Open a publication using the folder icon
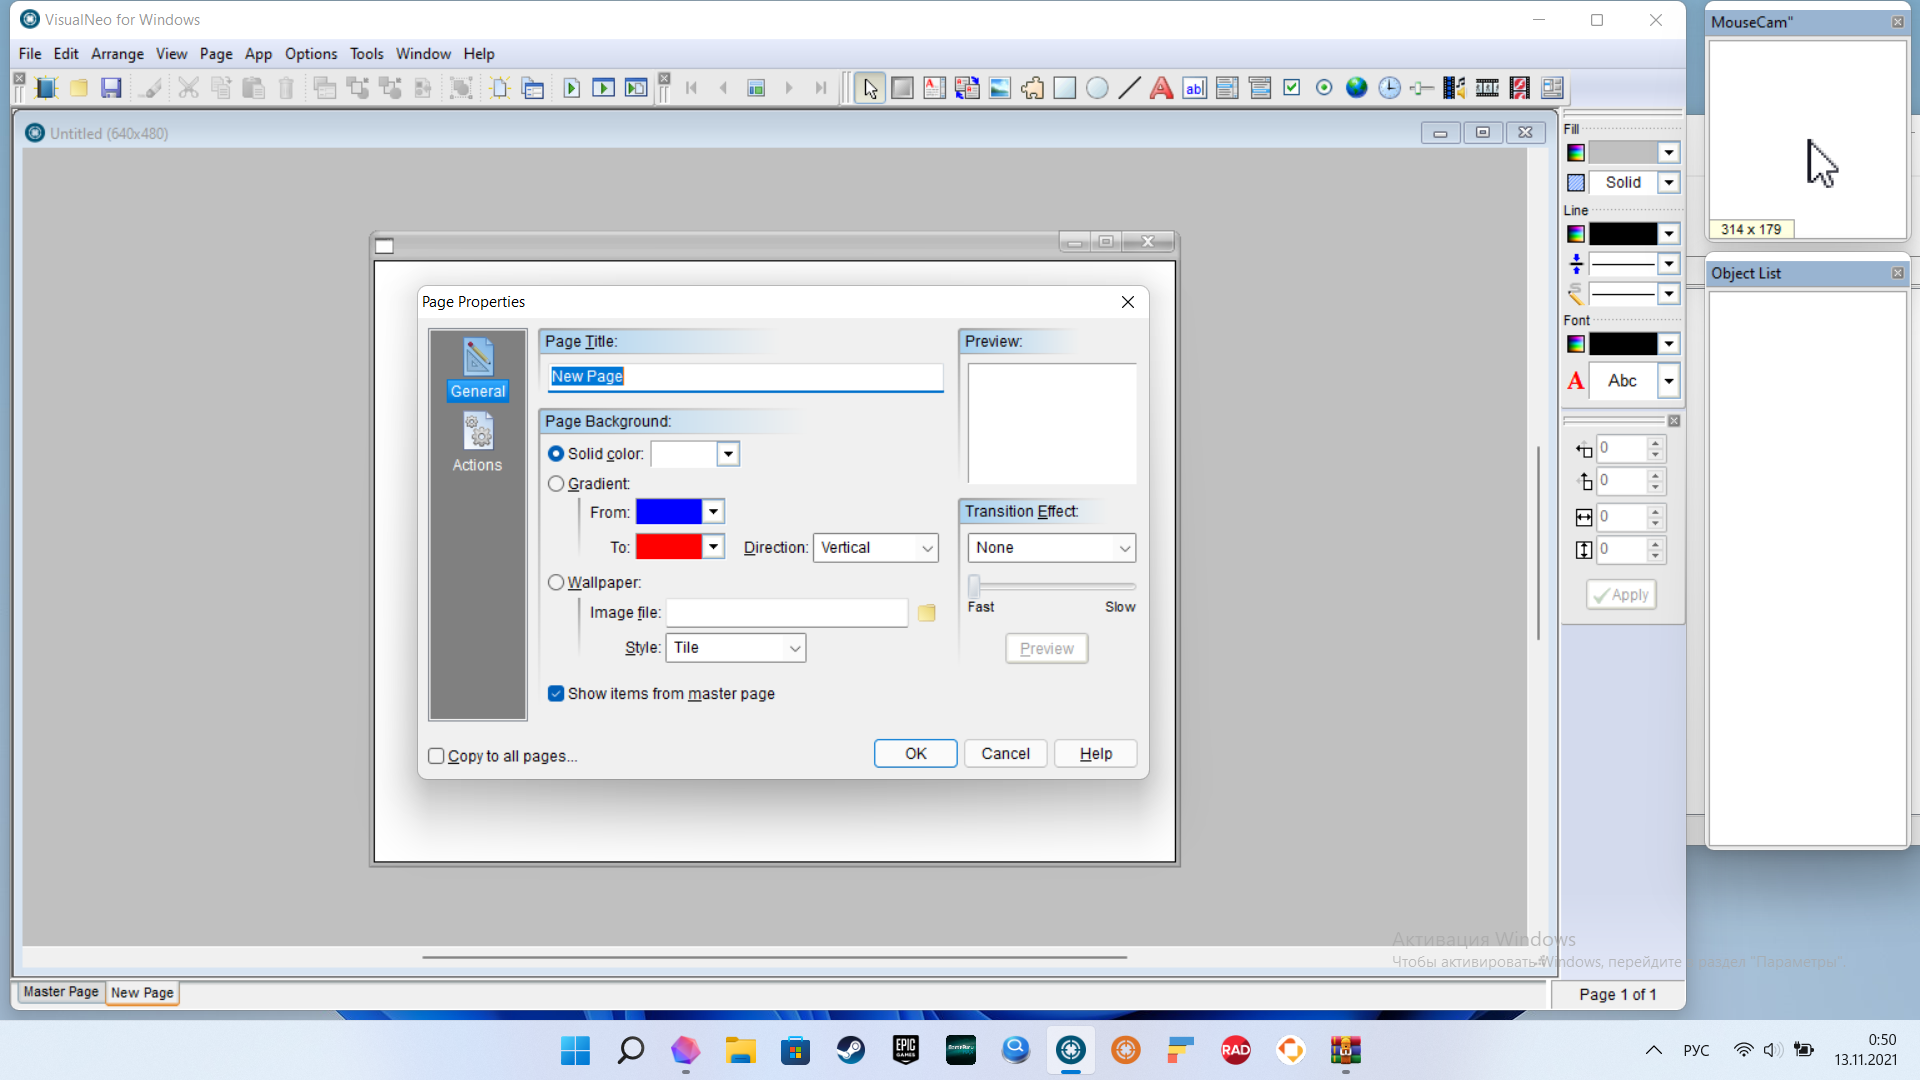The image size is (1920, 1080). [x=79, y=88]
